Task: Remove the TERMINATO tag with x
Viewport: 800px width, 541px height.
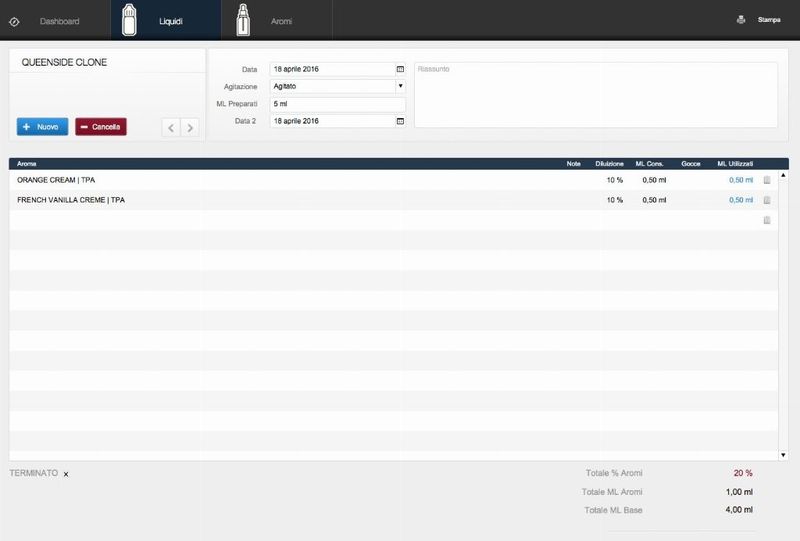Action: click(66, 474)
